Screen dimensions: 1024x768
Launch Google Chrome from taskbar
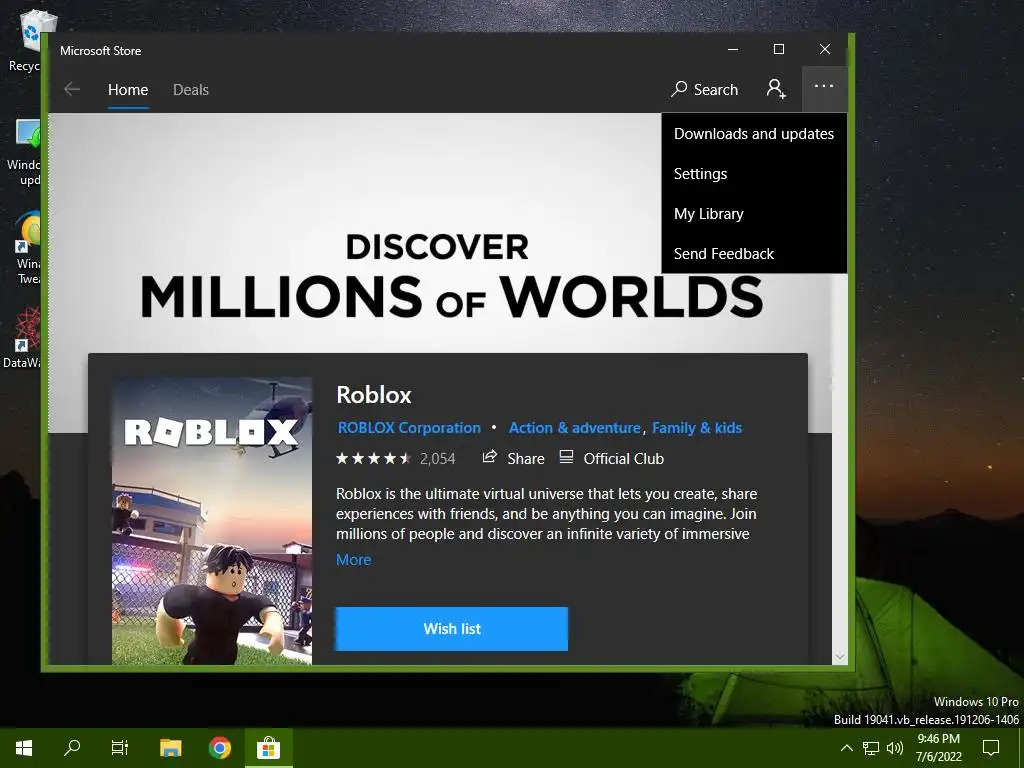click(x=220, y=748)
